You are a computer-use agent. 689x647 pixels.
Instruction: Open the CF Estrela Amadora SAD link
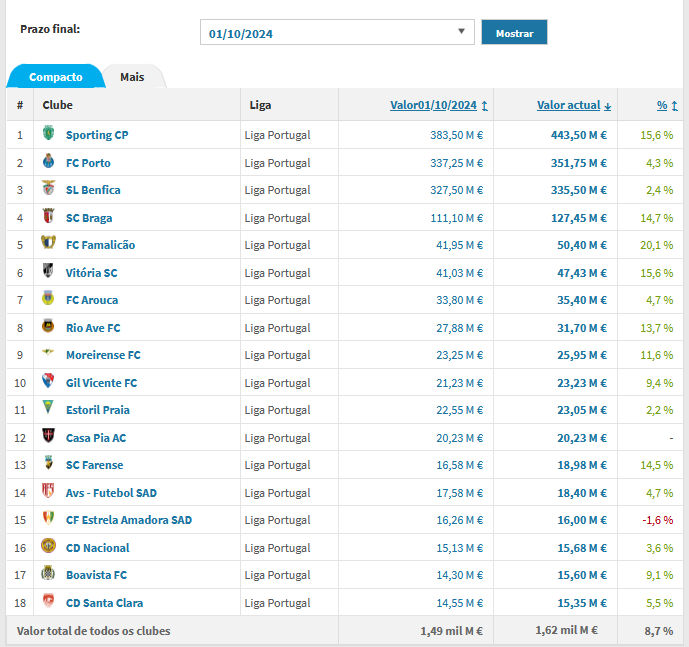129,520
